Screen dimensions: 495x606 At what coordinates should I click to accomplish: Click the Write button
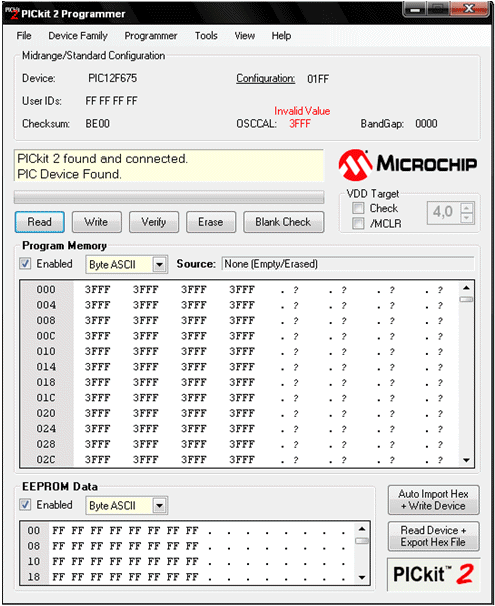97,222
